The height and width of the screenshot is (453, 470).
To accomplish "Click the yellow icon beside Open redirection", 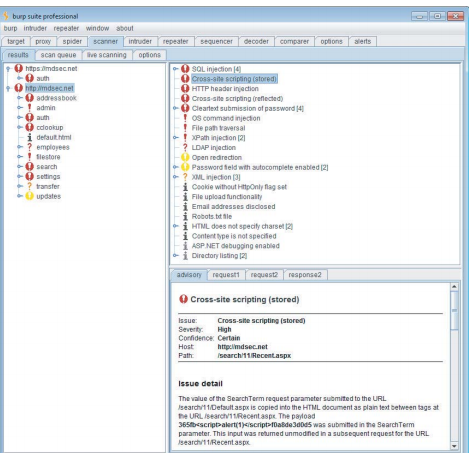I will 185,157.
